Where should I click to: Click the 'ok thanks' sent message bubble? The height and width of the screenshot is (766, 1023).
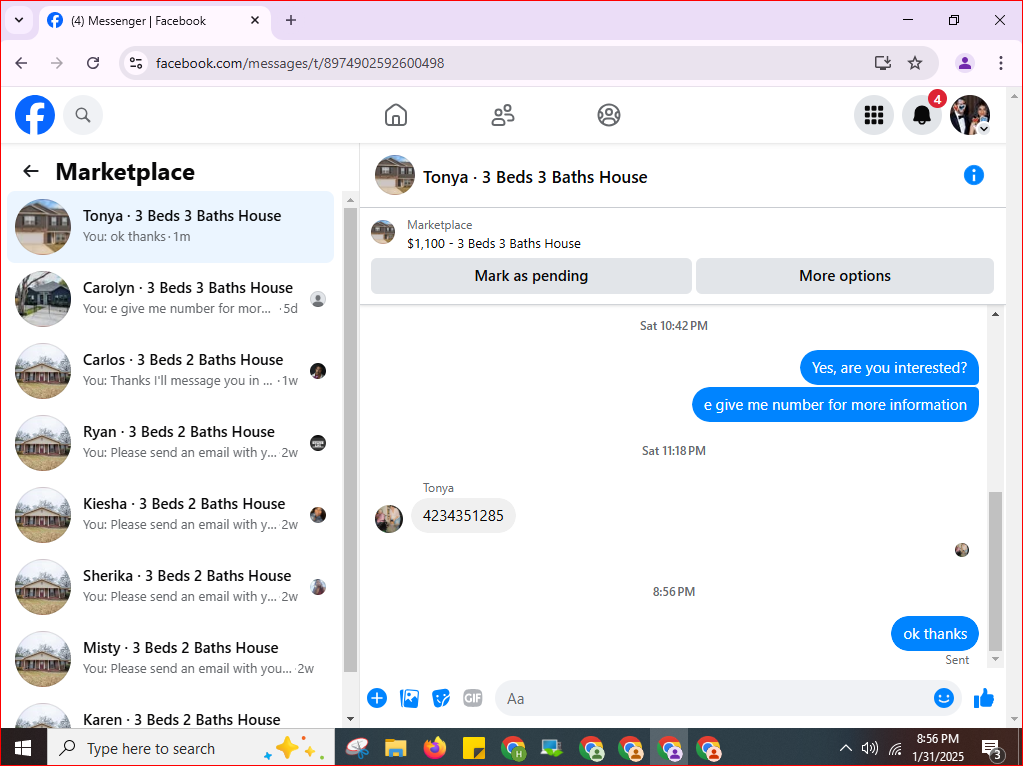coord(935,634)
